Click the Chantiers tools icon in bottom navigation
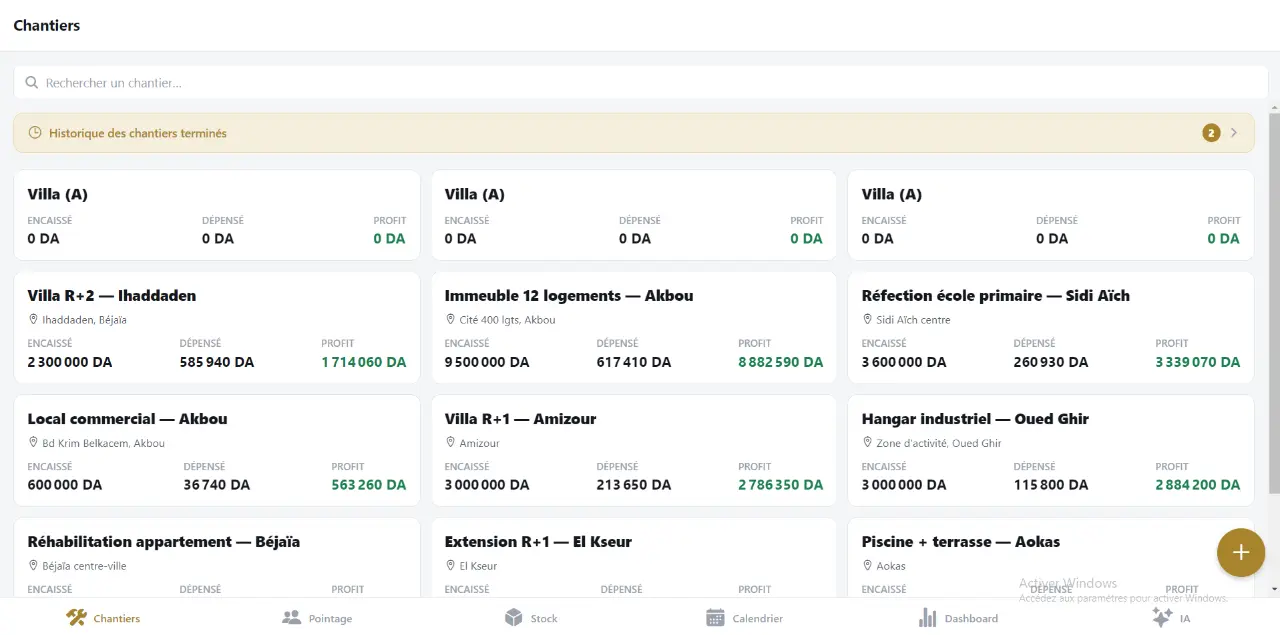The height and width of the screenshot is (635, 1280). coord(76,617)
